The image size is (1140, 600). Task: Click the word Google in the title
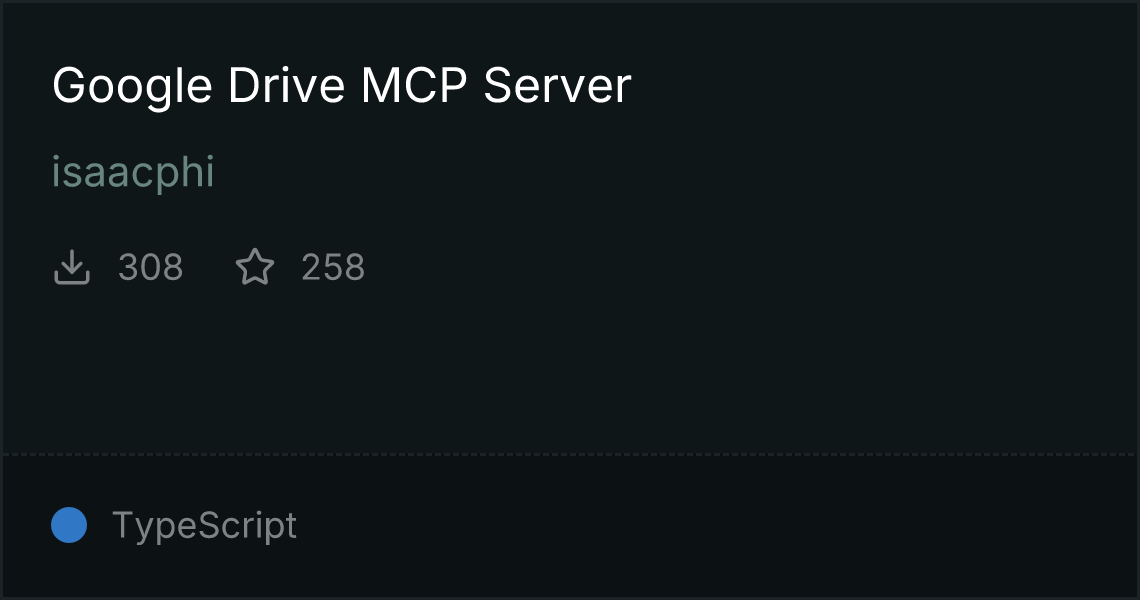point(132,87)
